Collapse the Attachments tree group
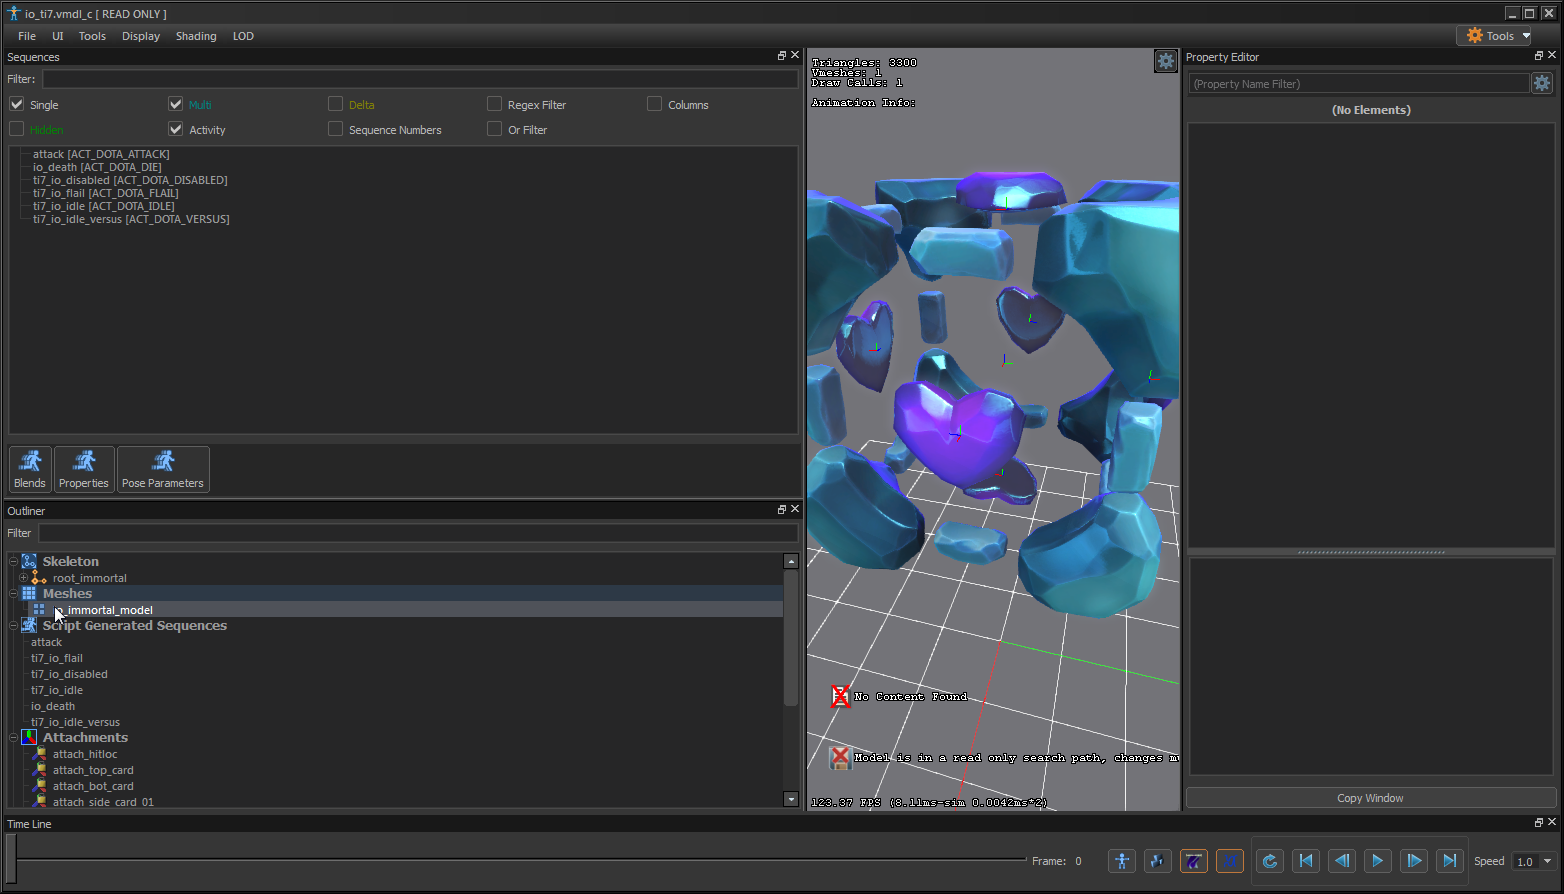1564x894 pixels. coord(13,738)
